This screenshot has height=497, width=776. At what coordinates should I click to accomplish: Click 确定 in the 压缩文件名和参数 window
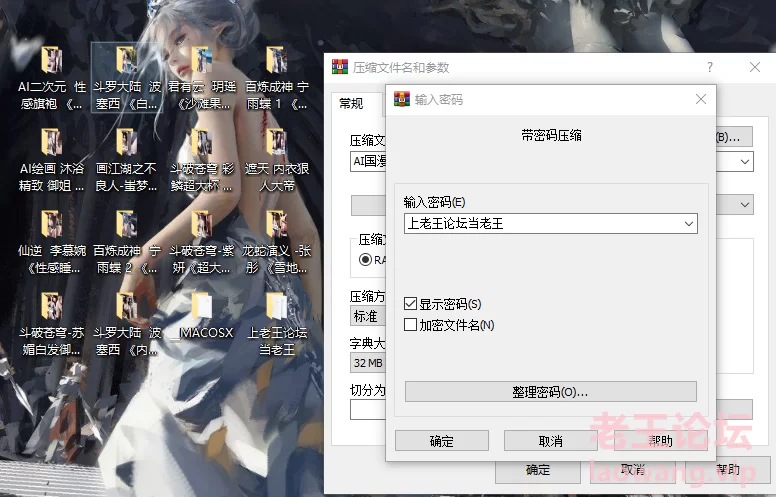click(538, 469)
